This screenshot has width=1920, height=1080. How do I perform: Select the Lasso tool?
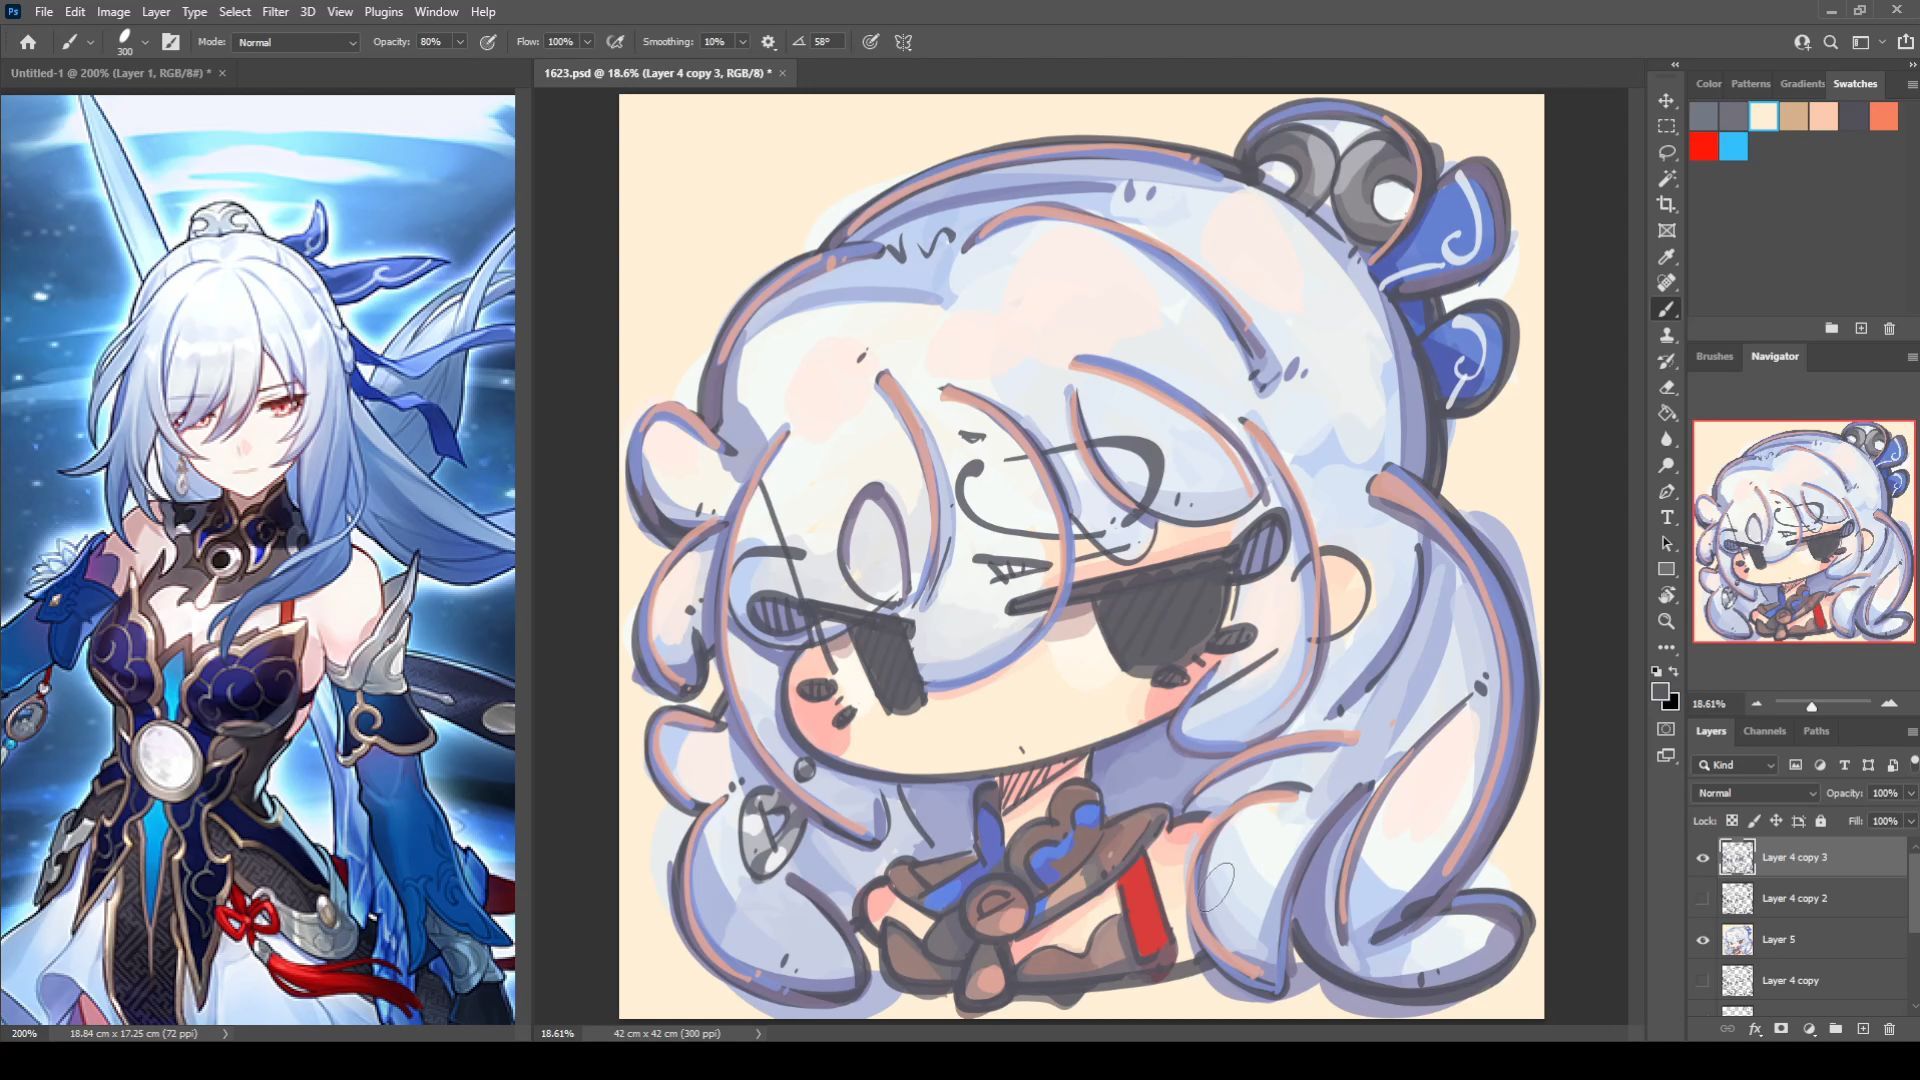(x=1666, y=153)
